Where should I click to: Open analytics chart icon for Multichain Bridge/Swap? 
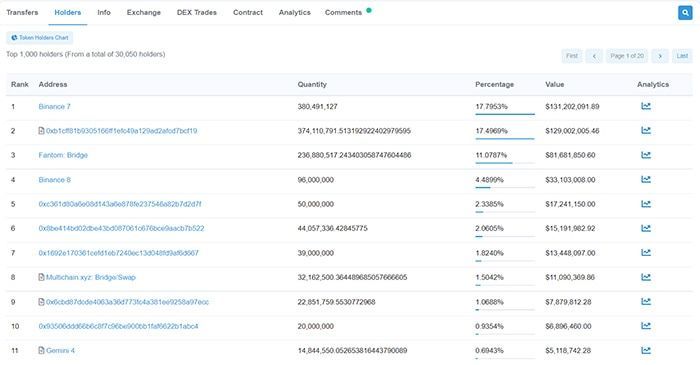tap(646, 277)
